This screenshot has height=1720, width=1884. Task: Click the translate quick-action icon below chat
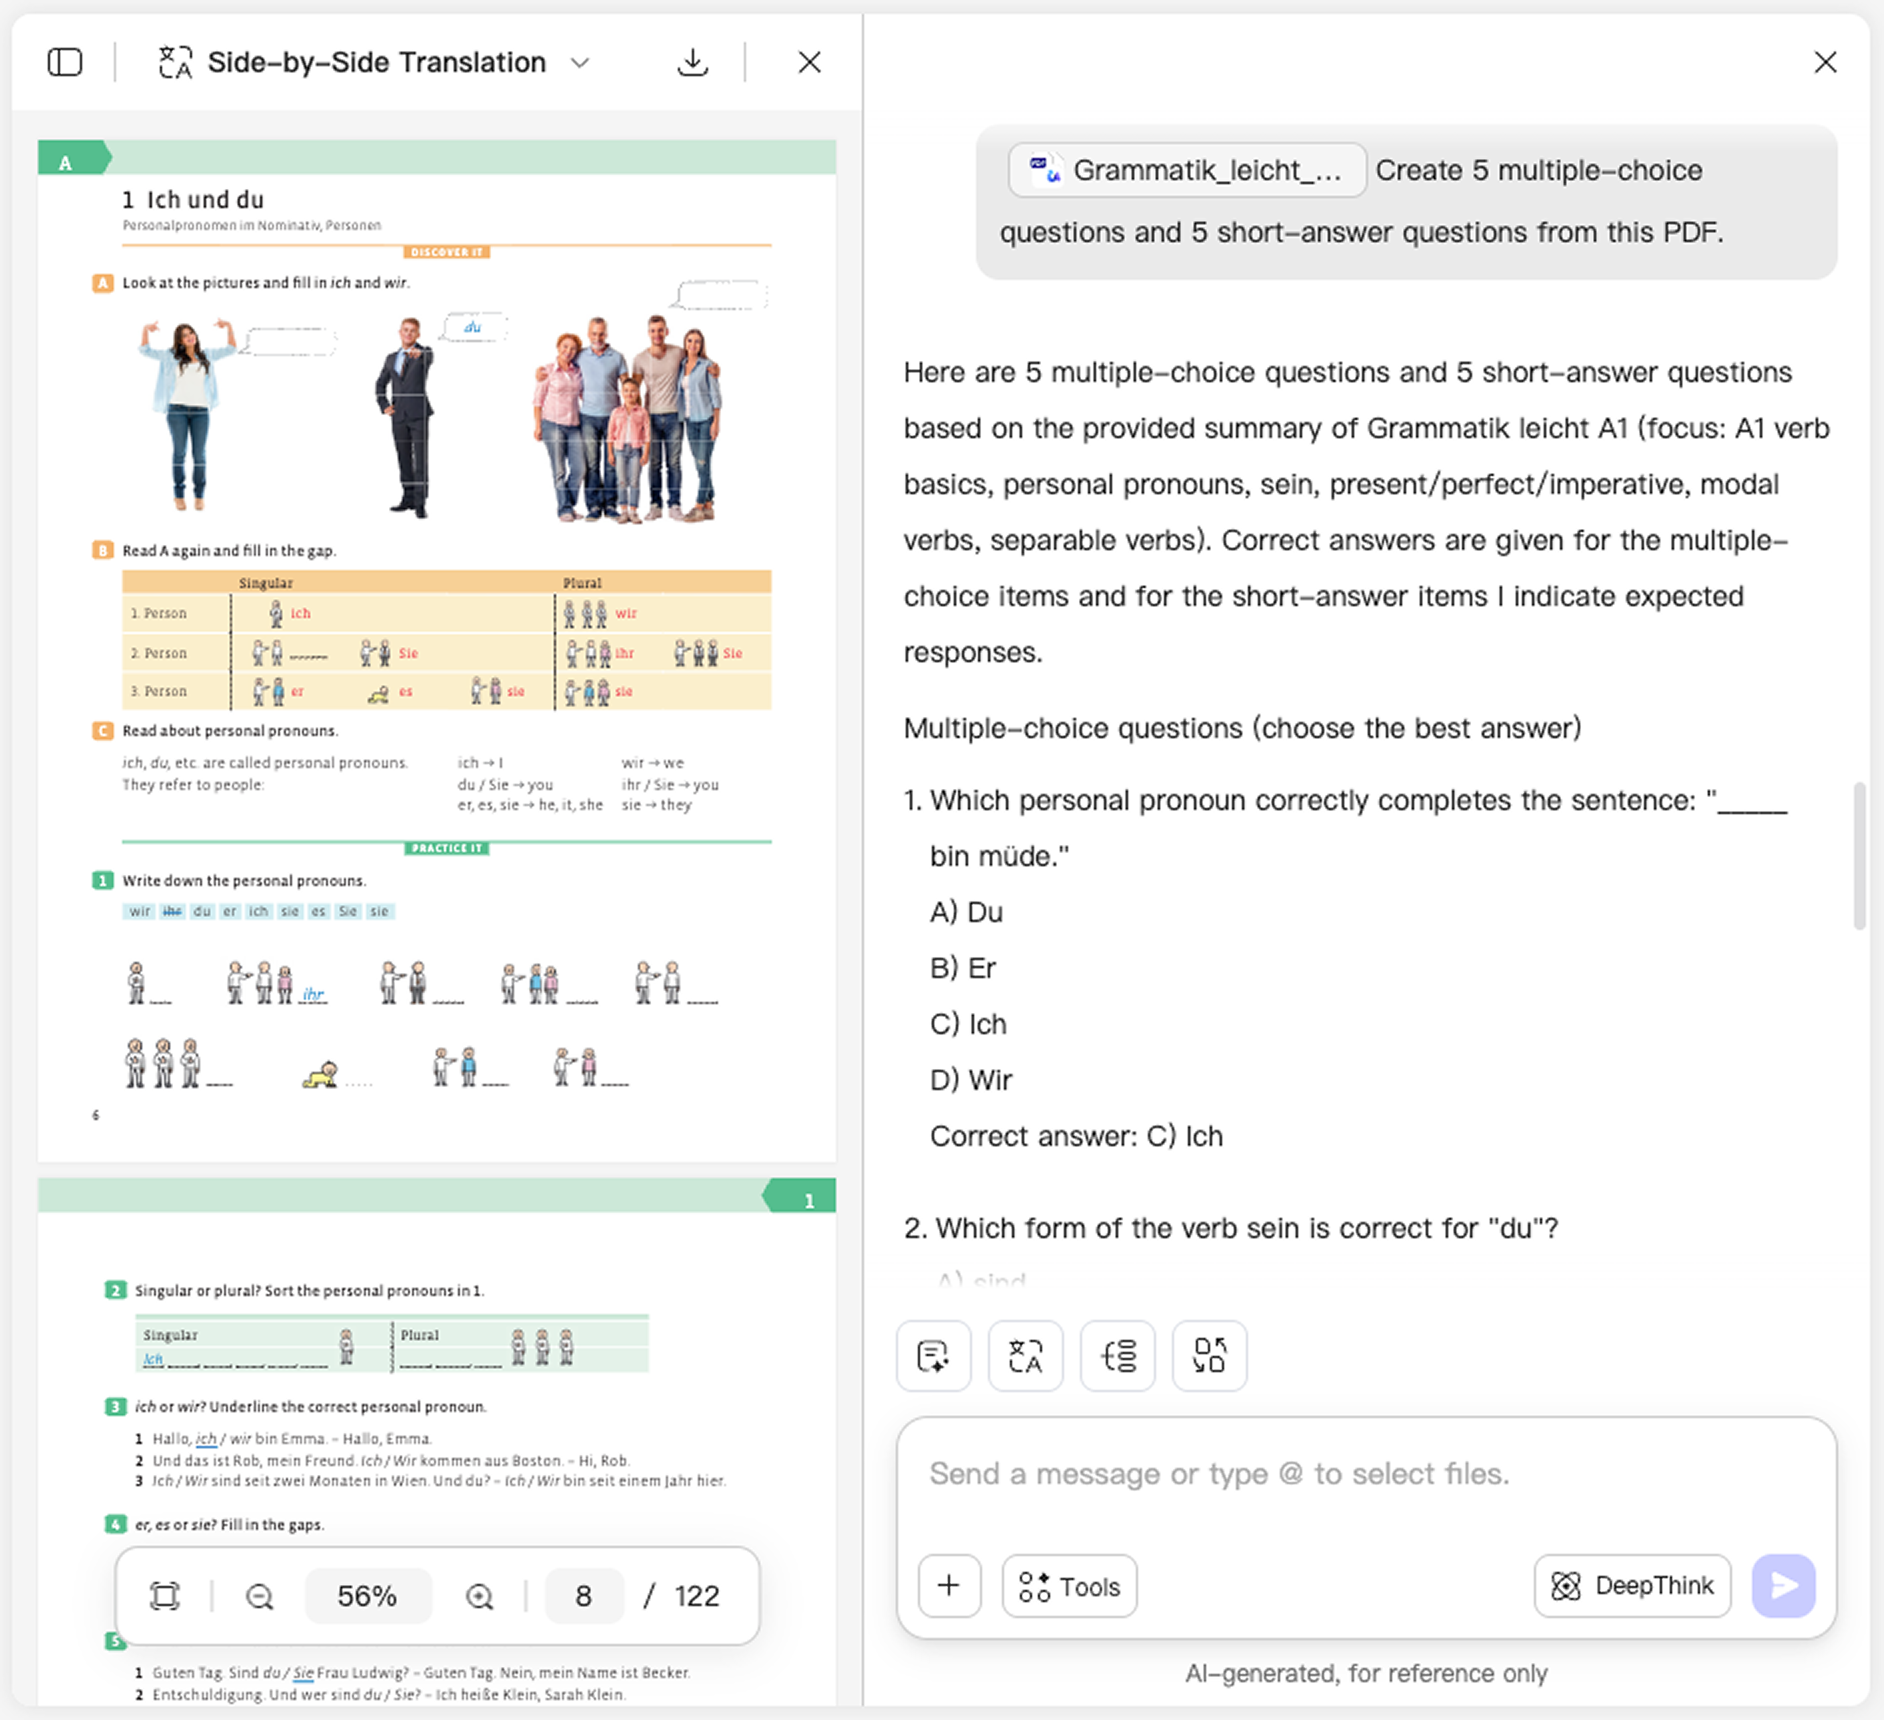click(1025, 1356)
